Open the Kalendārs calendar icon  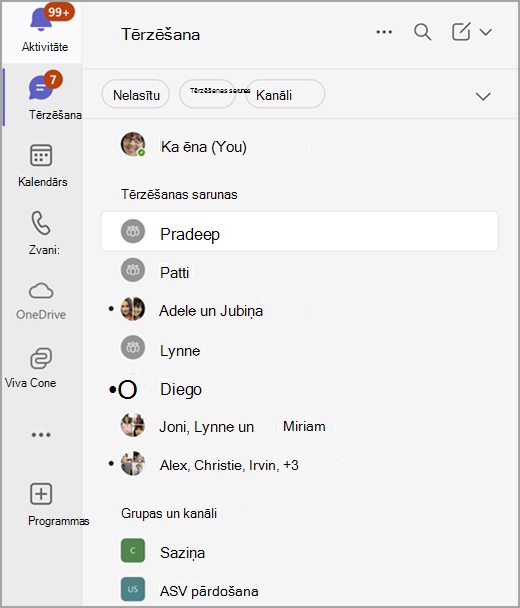[x=41, y=155]
